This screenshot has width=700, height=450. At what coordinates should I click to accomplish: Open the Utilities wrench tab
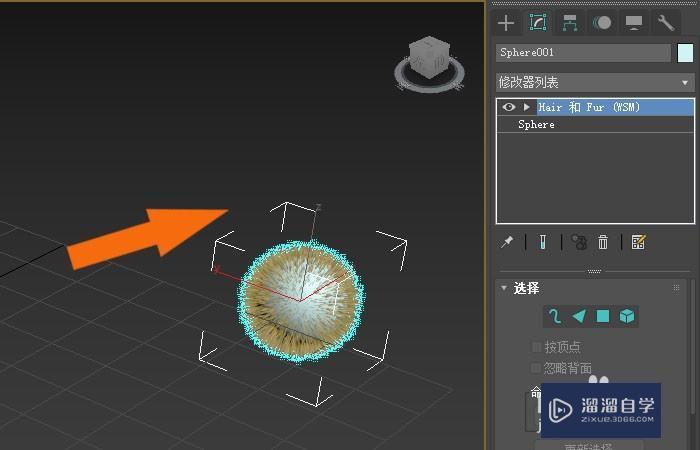click(665, 22)
